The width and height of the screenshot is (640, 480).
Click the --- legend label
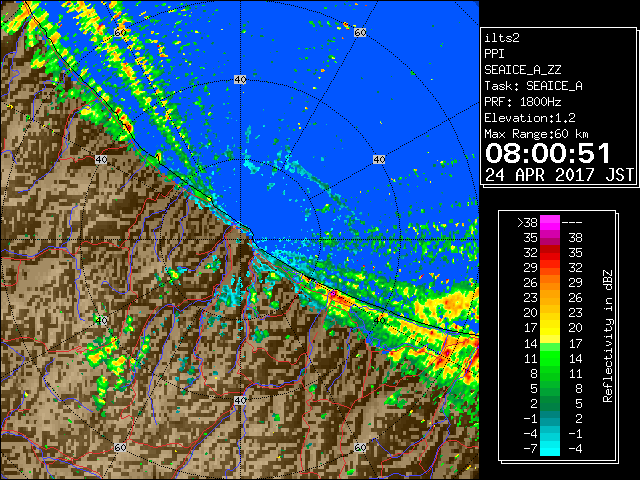click(x=572, y=223)
